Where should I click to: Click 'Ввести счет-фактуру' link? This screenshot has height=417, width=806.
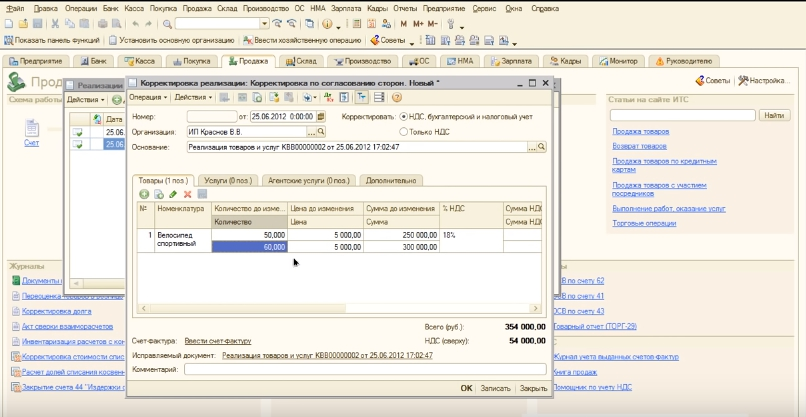coord(217,341)
